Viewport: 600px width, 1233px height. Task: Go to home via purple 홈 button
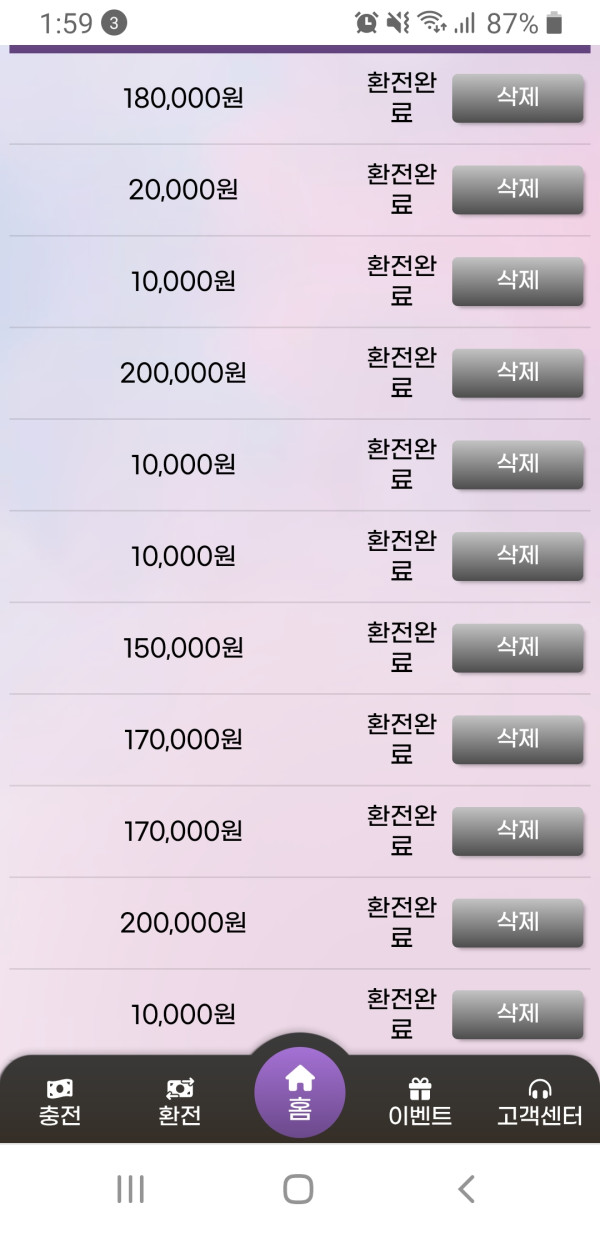pyautogui.click(x=300, y=1092)
